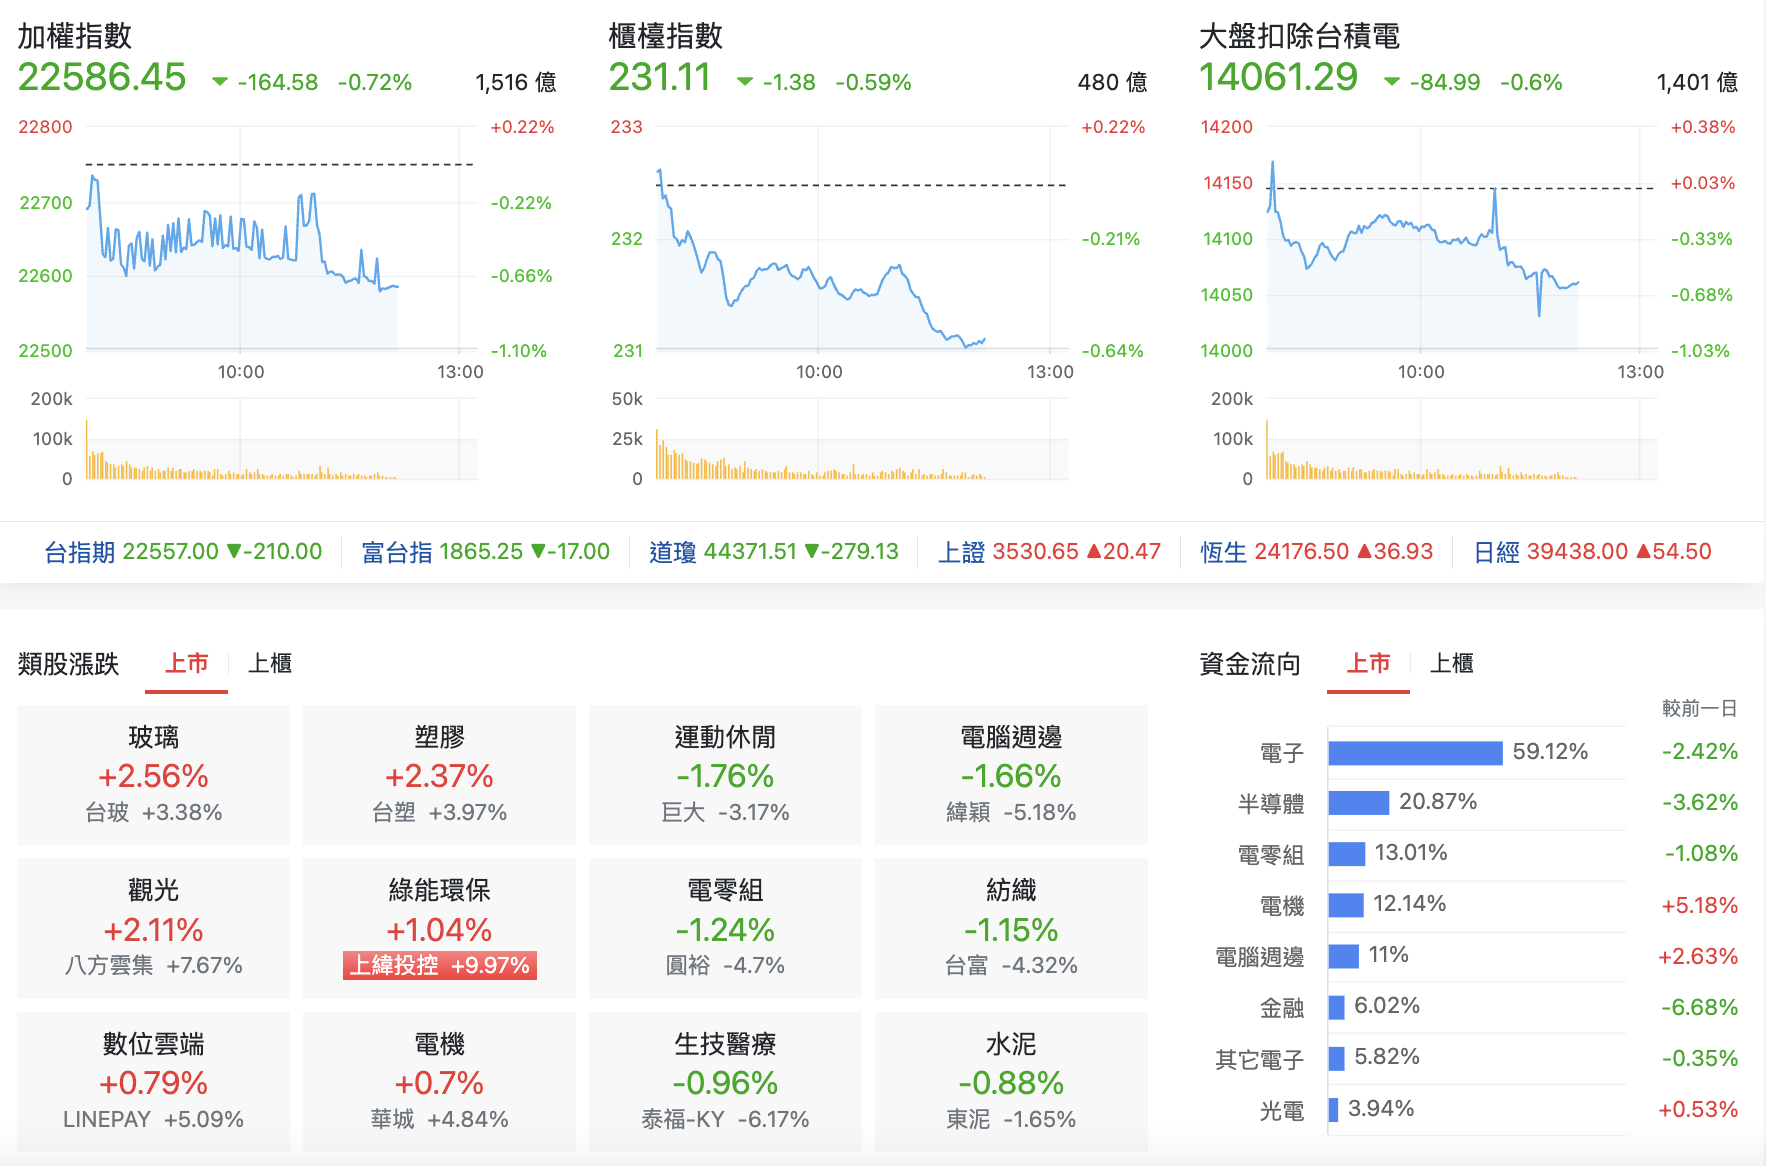Click the -6.68% change value for 金融
1766x1166 pixels.
click(1699, 1007)
